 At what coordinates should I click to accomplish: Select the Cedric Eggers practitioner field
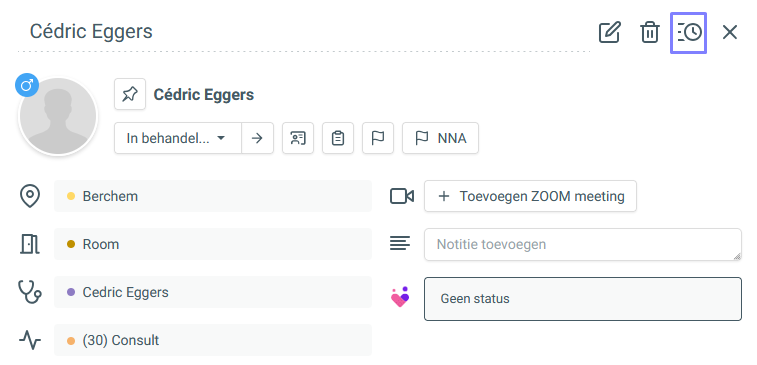coord(213,292)
